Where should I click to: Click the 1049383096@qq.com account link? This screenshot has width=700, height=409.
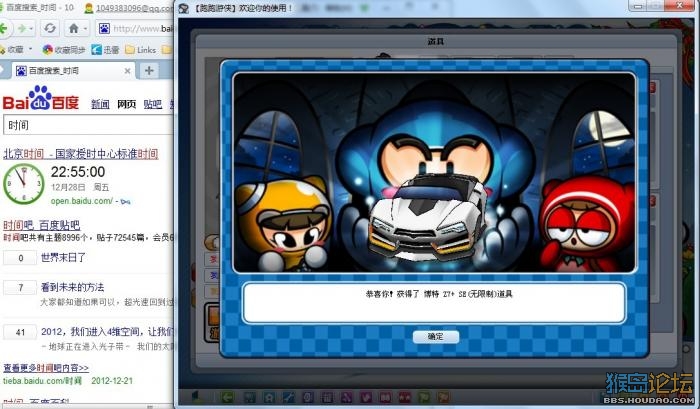tap(134, 8)
